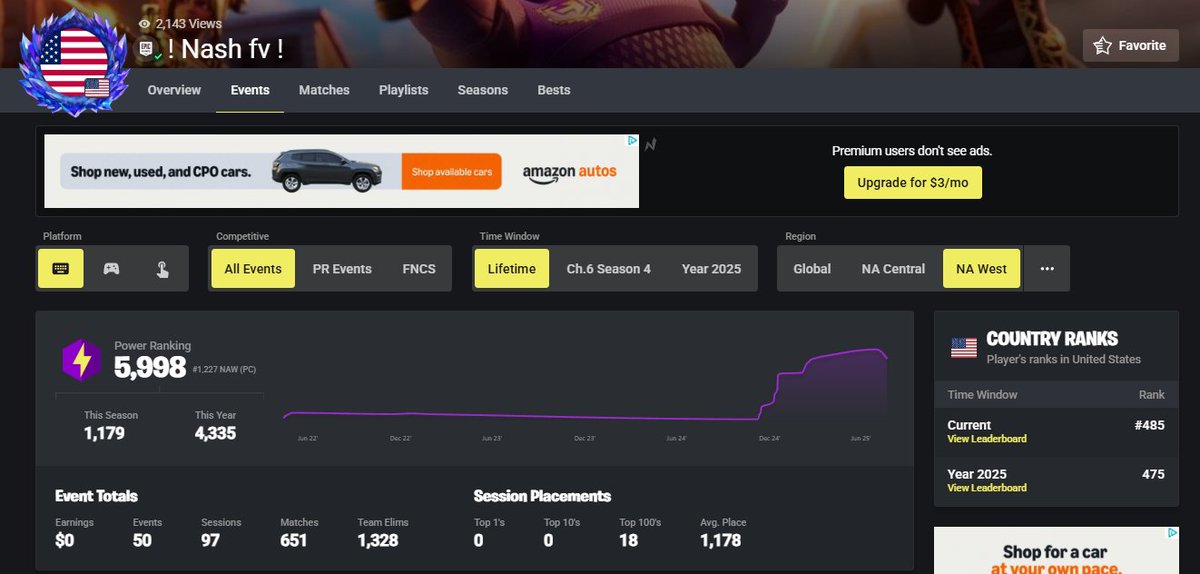This screenshot has width=1200, height=574.
Task: Go to the Playlists tab
Action: point(404,90)
